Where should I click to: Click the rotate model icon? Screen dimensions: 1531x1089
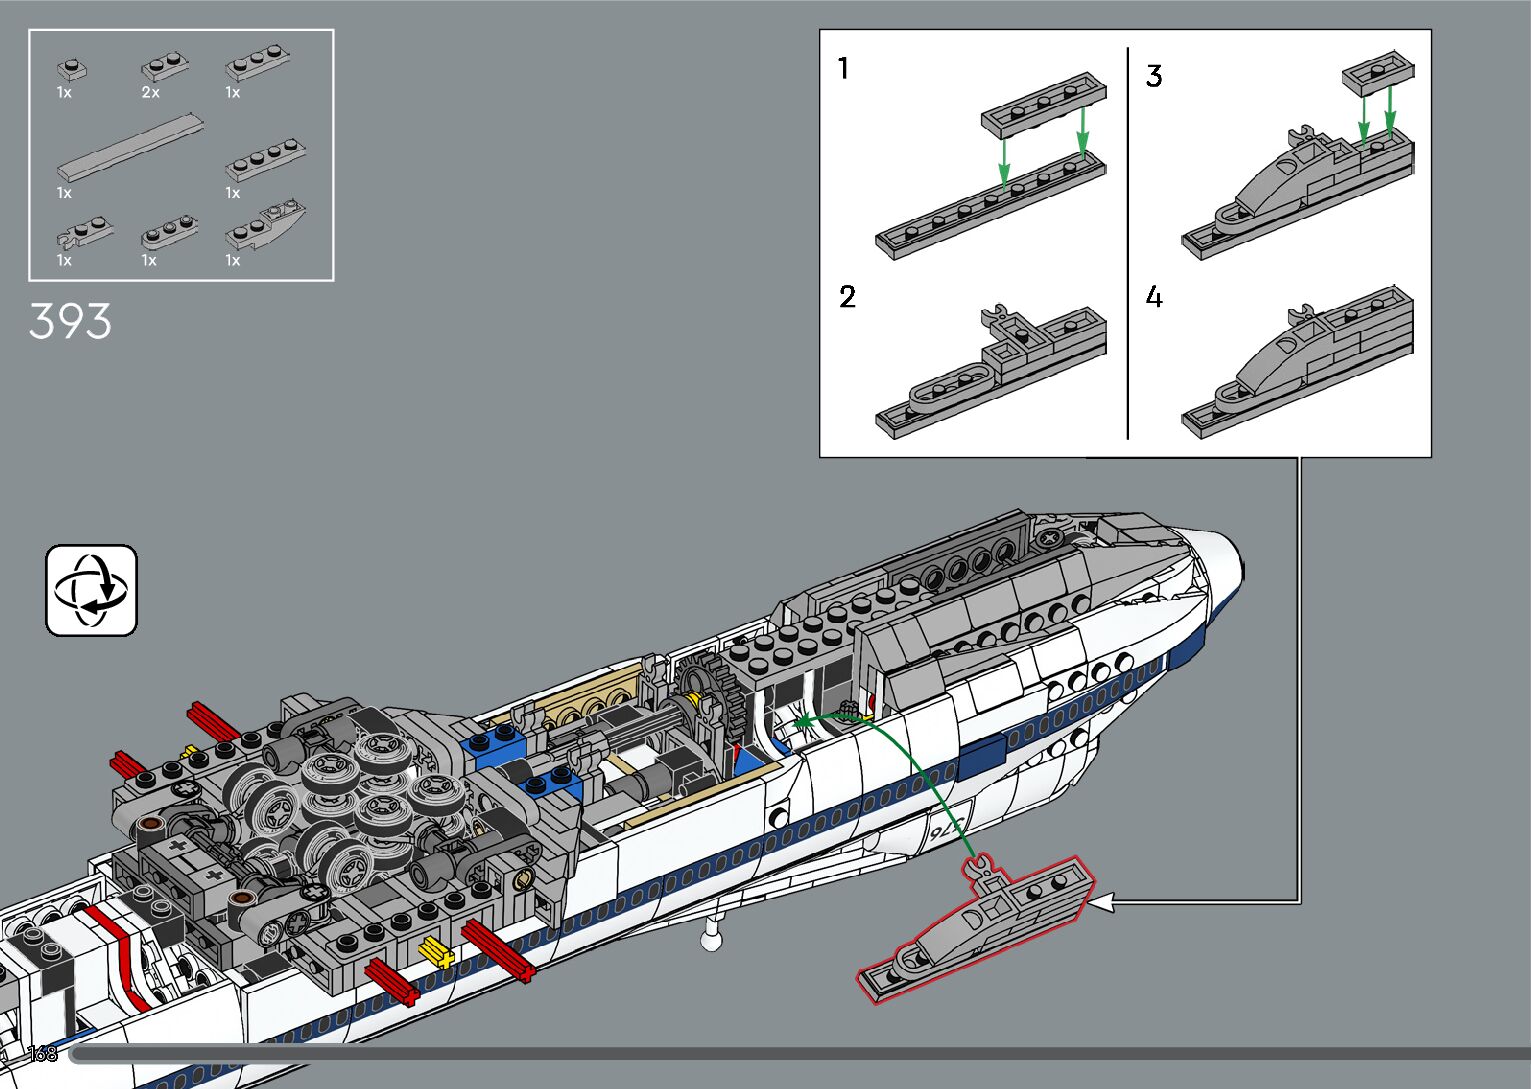click(x=91, y=590)
